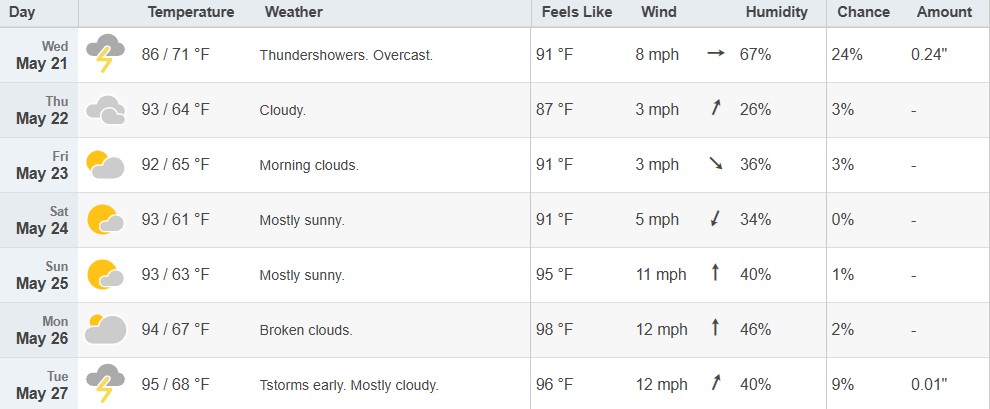Click the Day column header
Image resolution: width=990 pixels, height=409 pixels.
coord(22,12)
